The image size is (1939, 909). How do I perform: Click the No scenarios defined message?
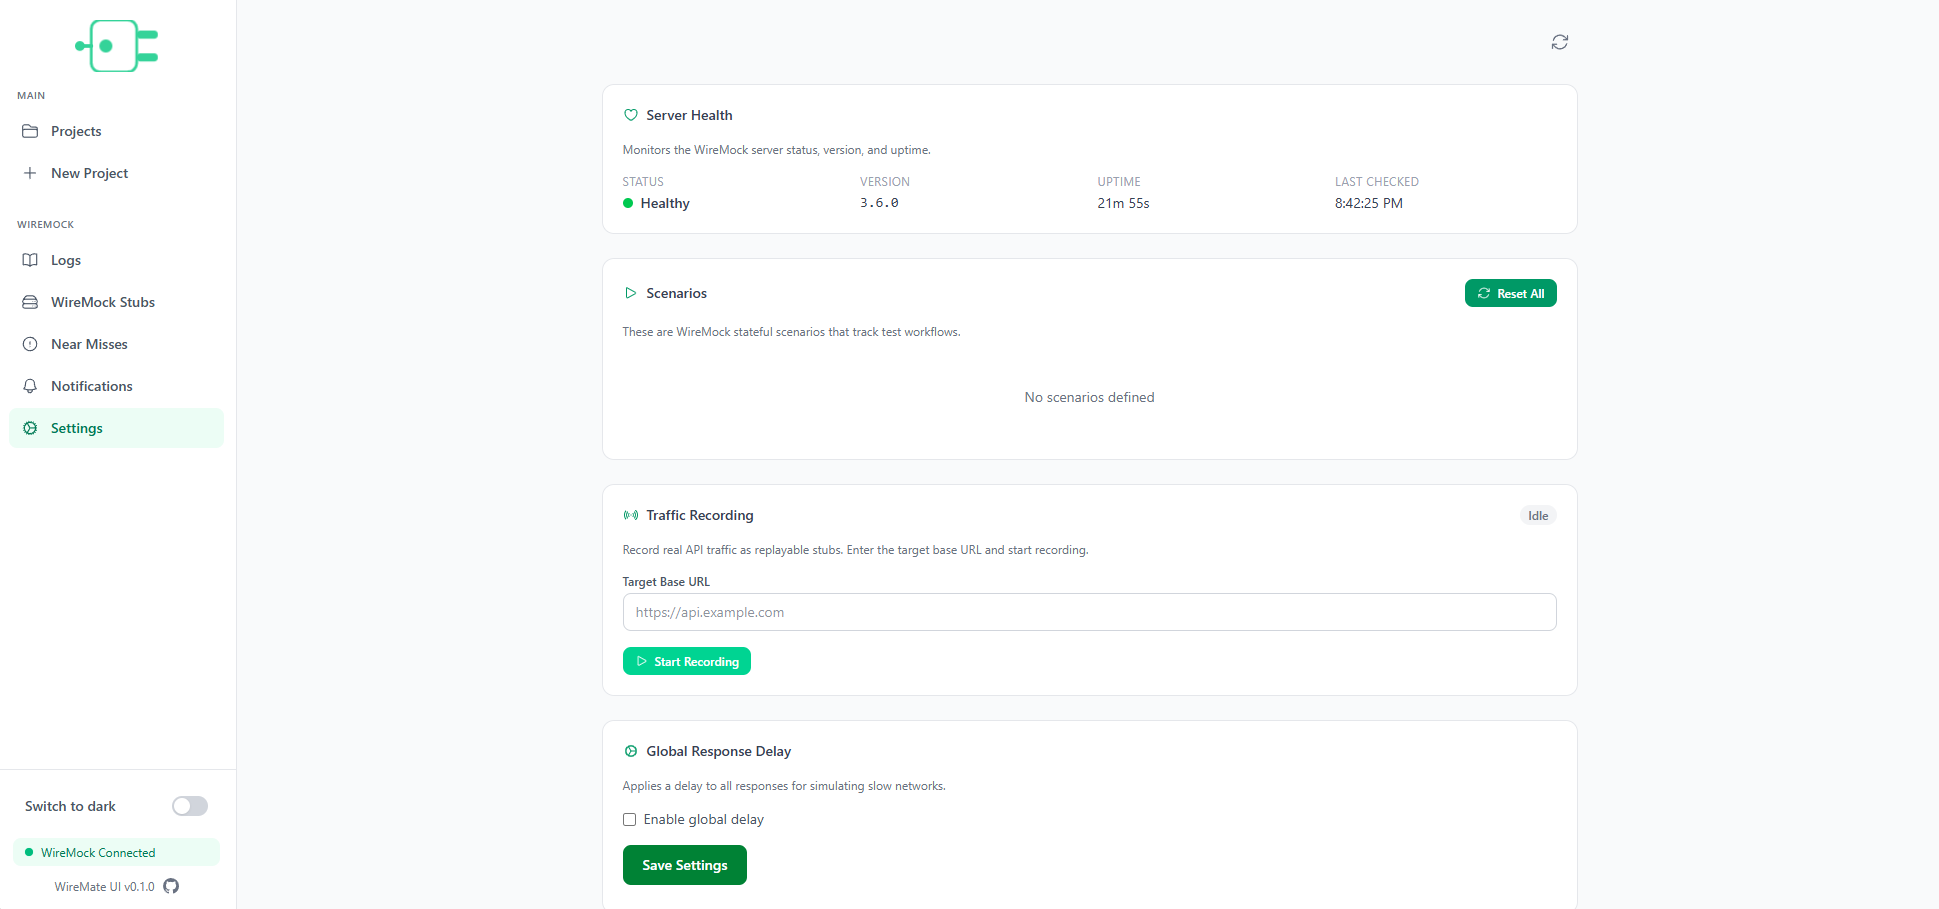(x=1089, y=397)
